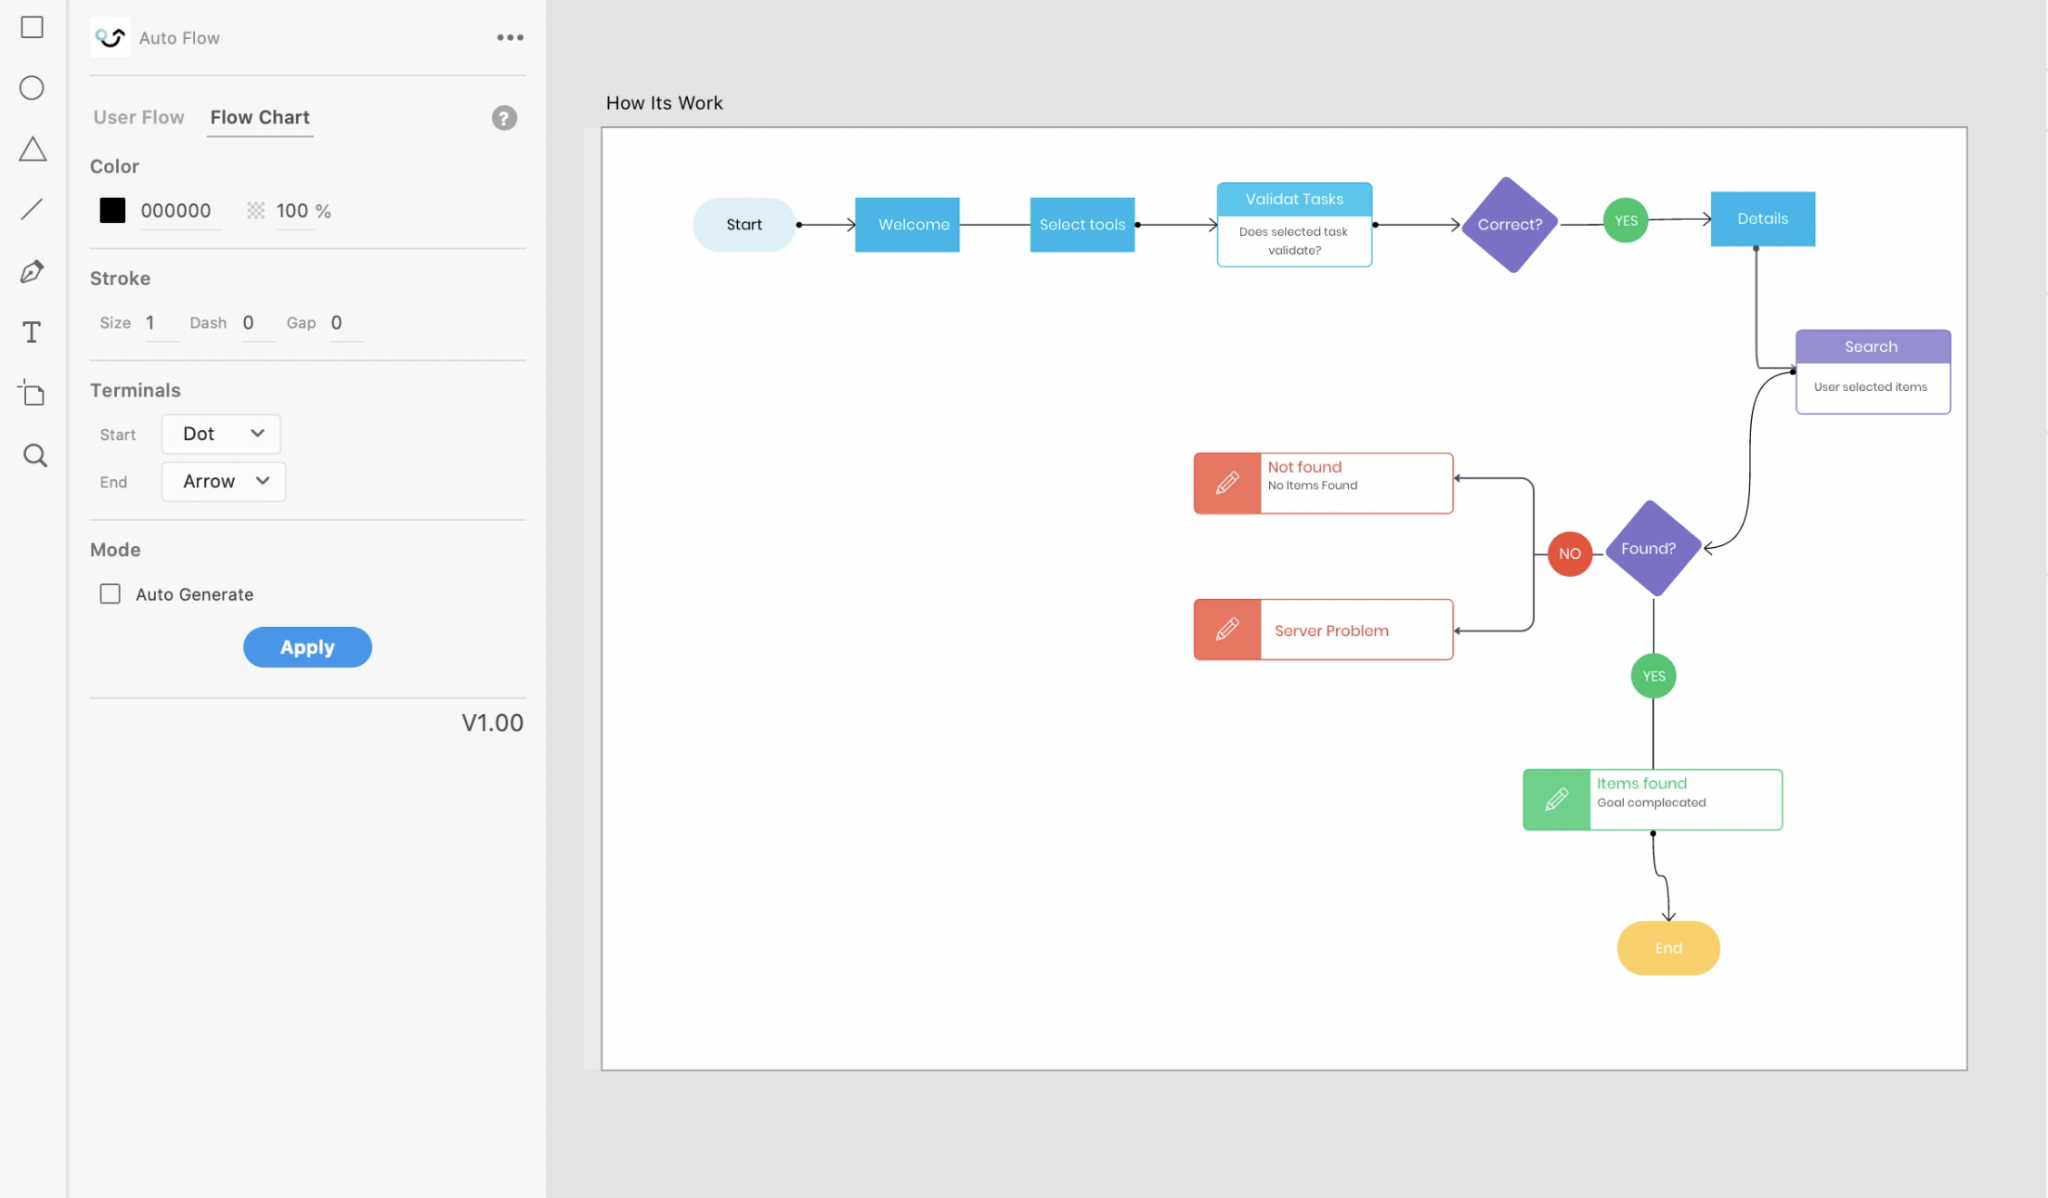Click the green YES circle below Found?
Viewport: 2048px width, 1198px height.
(x=1654, y=676)
